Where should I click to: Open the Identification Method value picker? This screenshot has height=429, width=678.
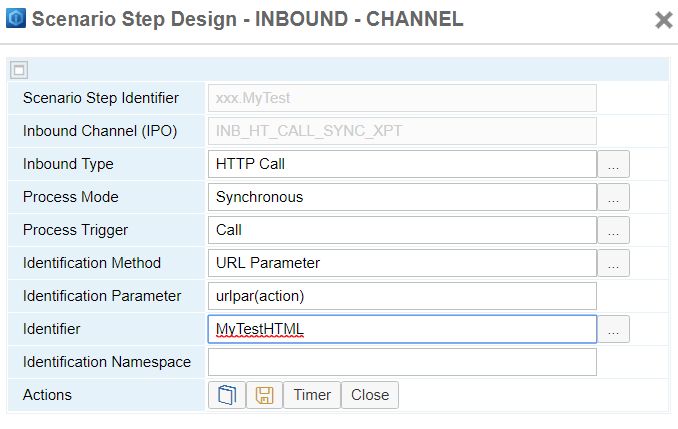pyautogui.click(x=613, y=263)
